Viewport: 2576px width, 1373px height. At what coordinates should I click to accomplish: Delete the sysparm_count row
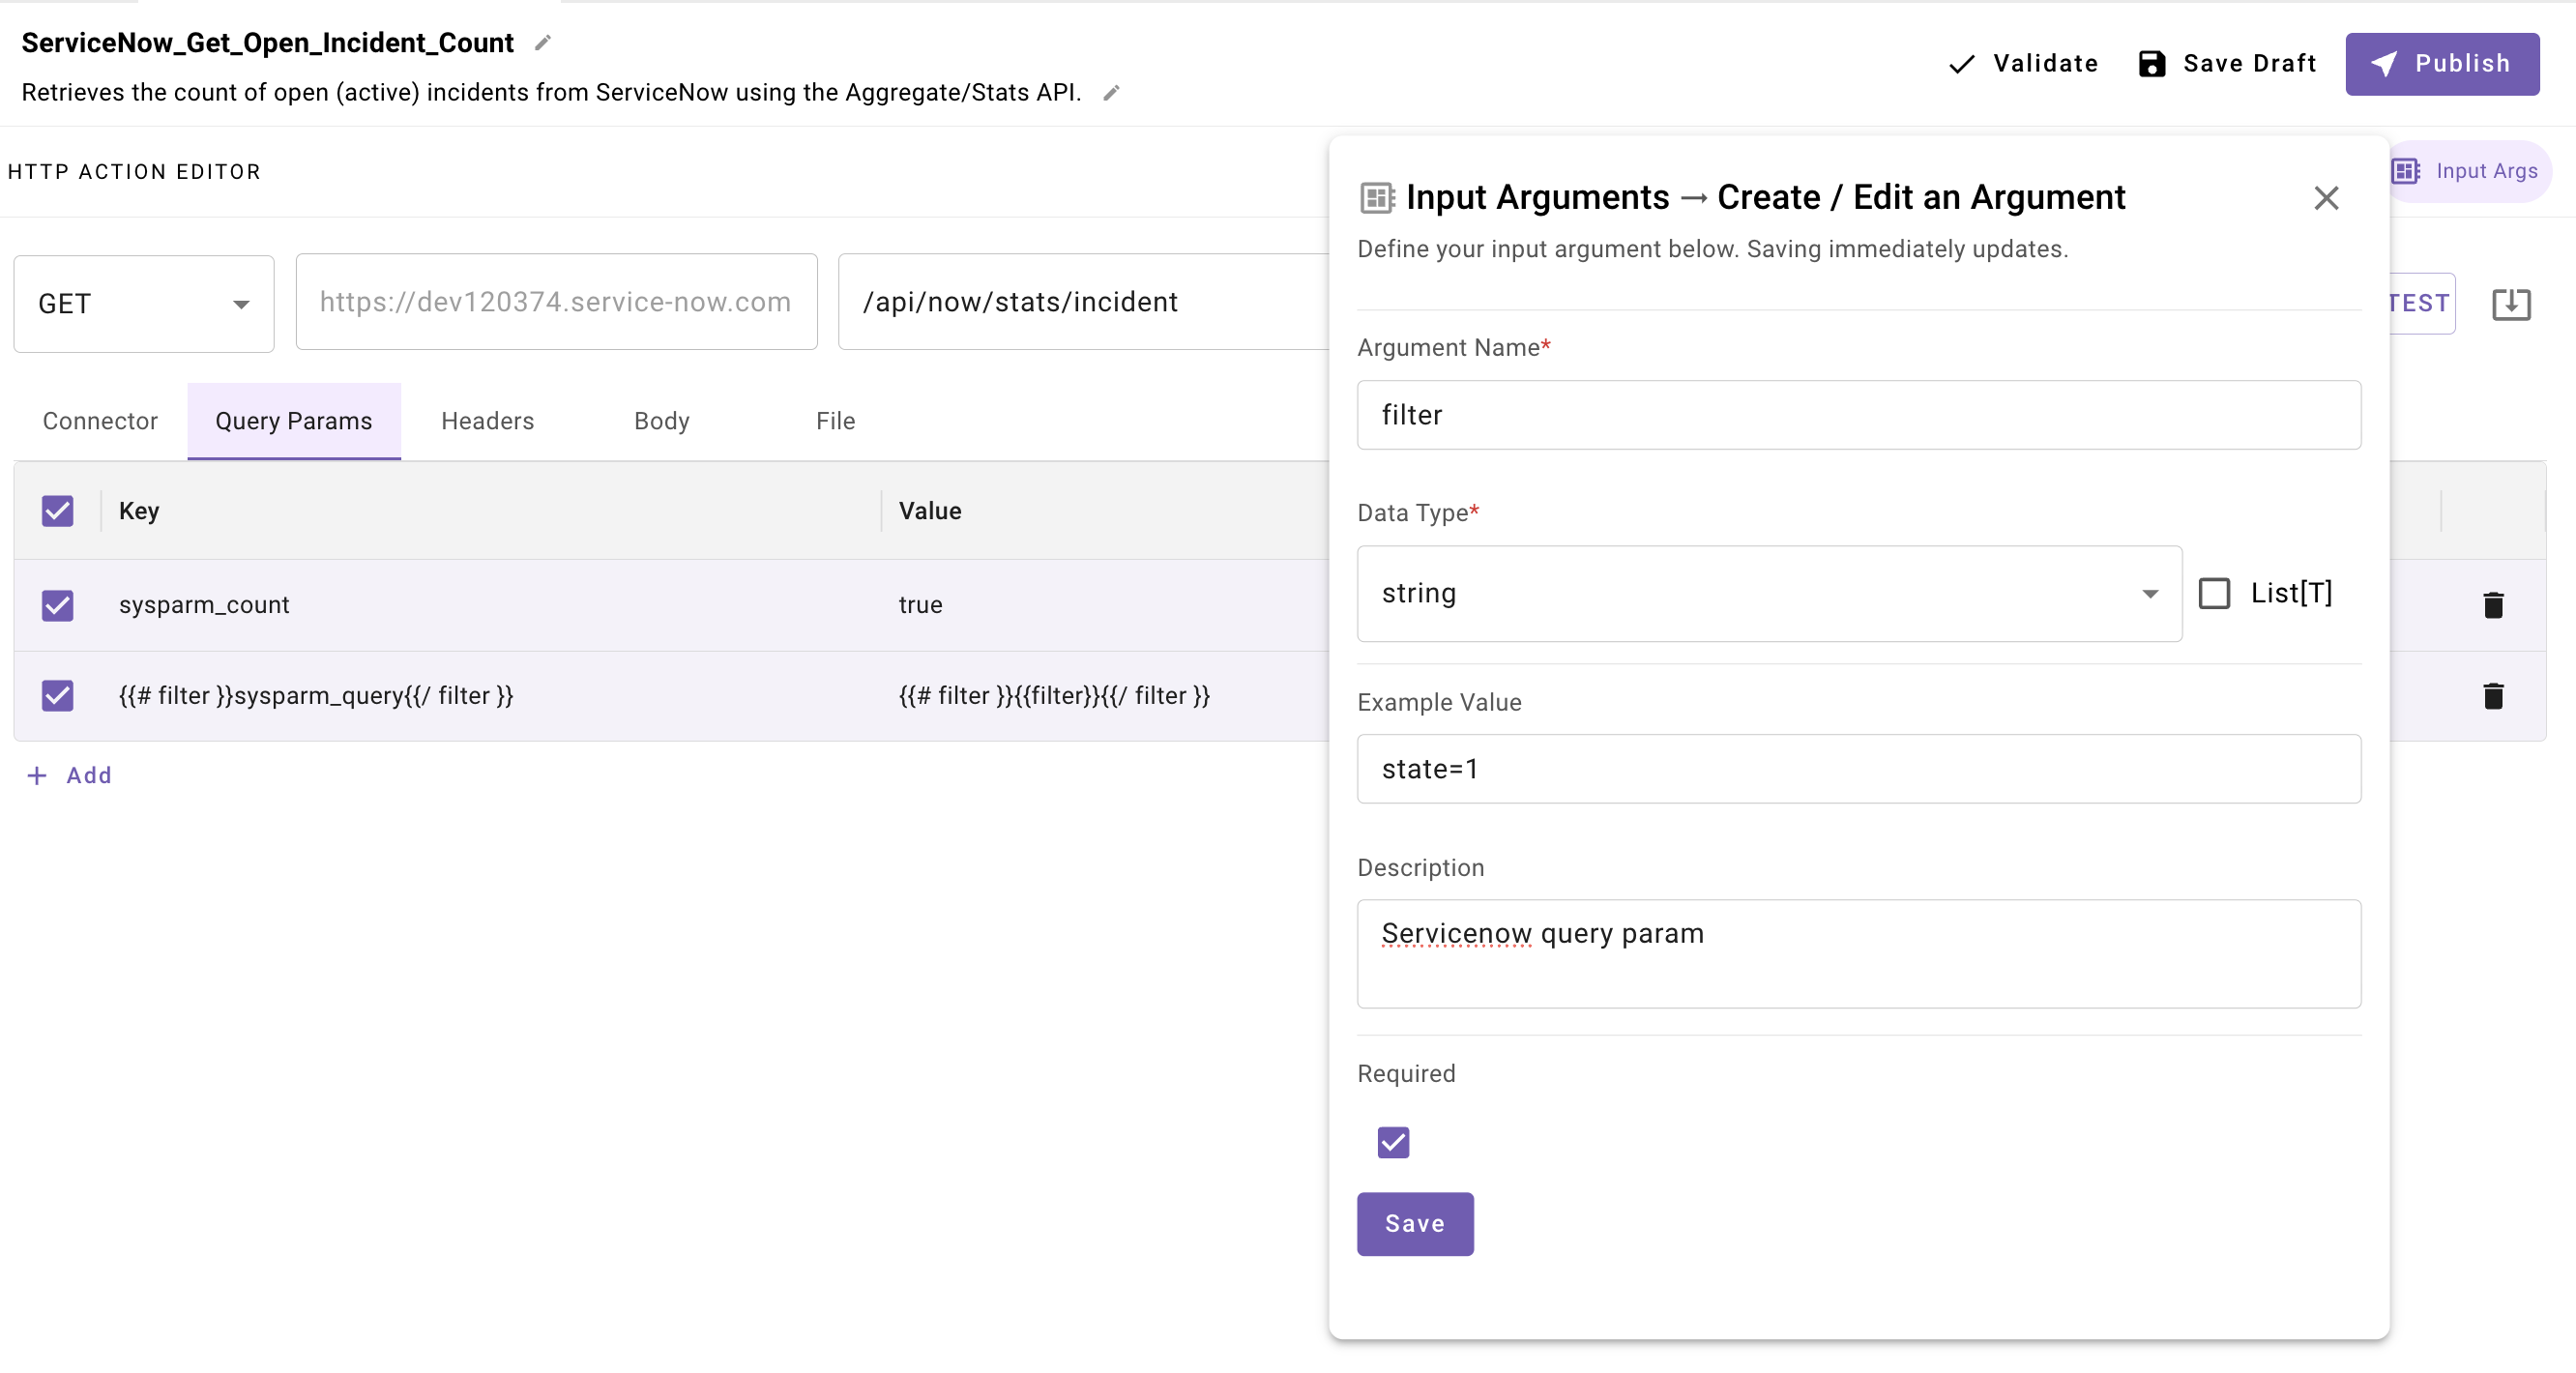coord(2492,605)
